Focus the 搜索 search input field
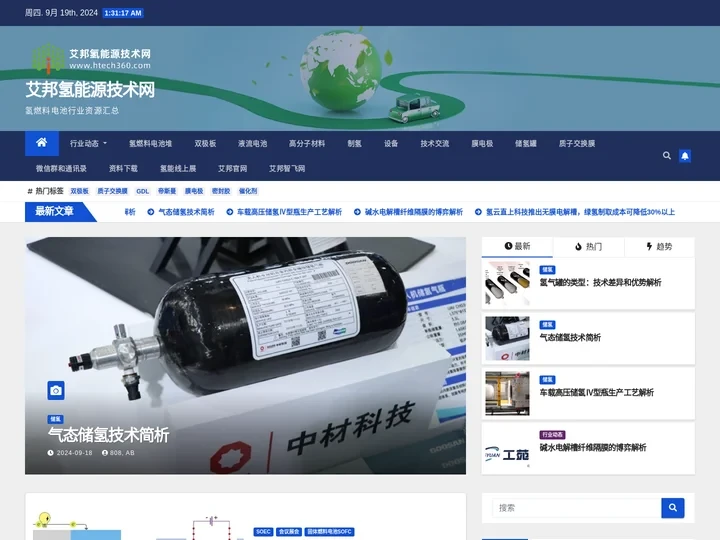The image size is (720, 540). click(577, 508)
